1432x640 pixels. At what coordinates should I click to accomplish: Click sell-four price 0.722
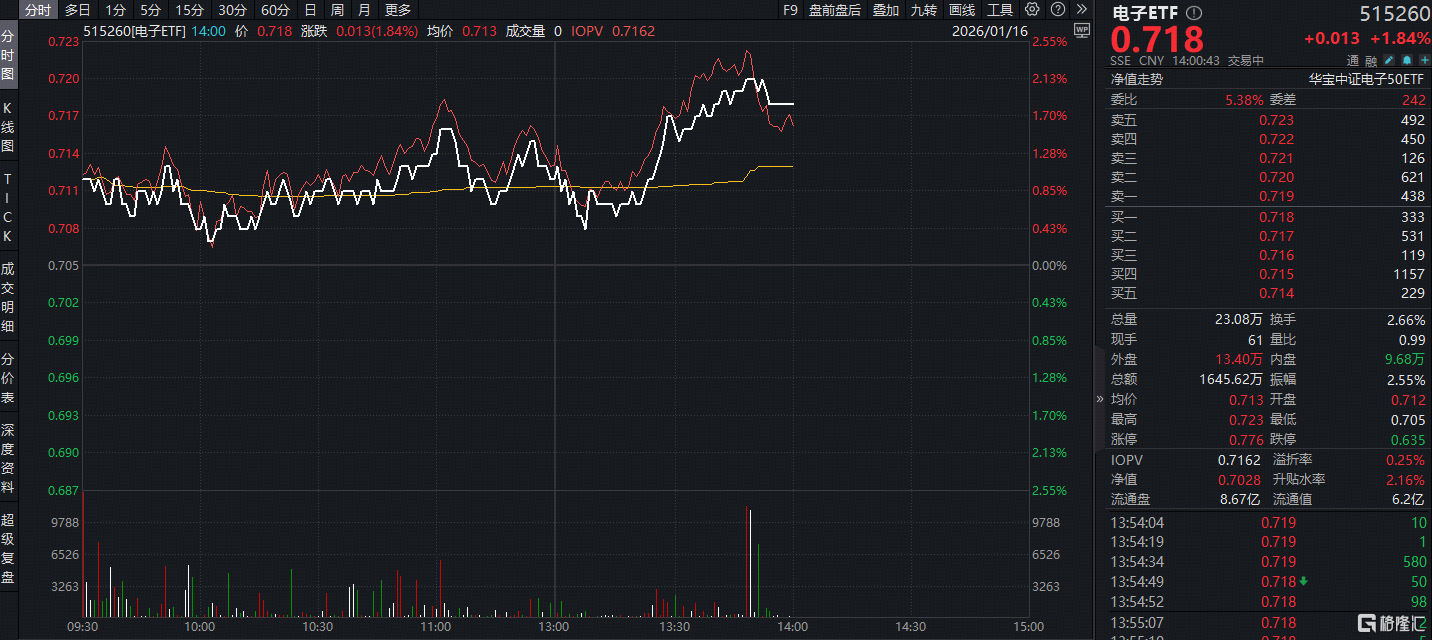click(1276, 139)
